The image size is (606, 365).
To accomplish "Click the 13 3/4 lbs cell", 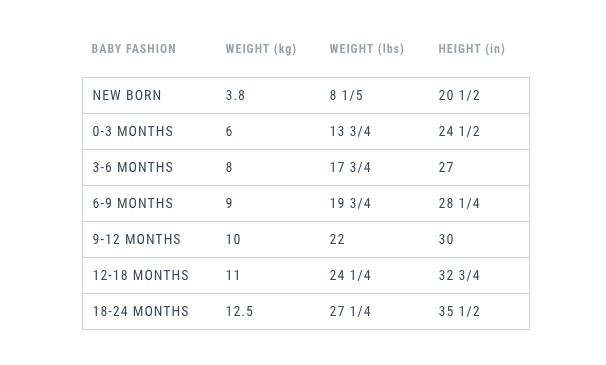I will tap(350, 131).
